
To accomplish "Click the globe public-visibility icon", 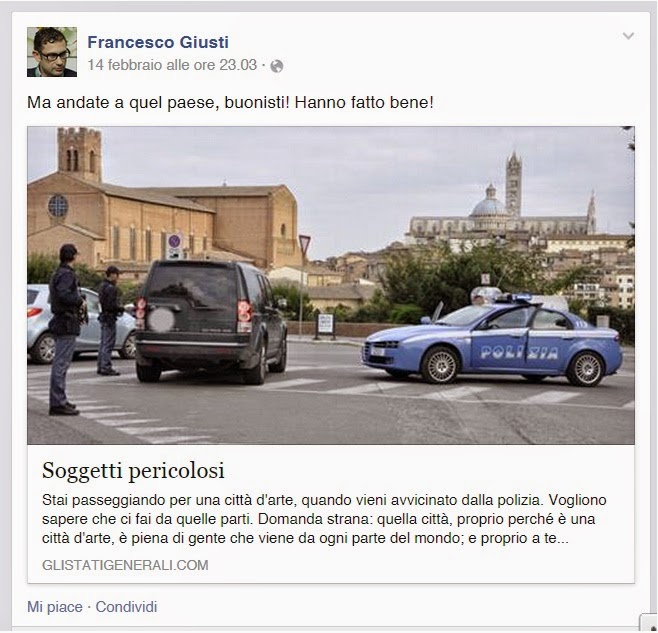I will pyautogui.click(x=277, y=66).
